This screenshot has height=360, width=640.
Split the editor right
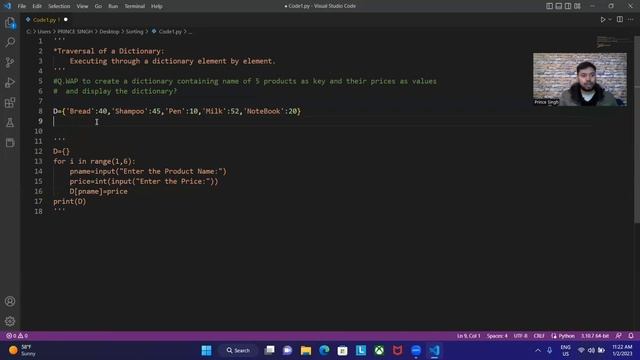[620, 20]
